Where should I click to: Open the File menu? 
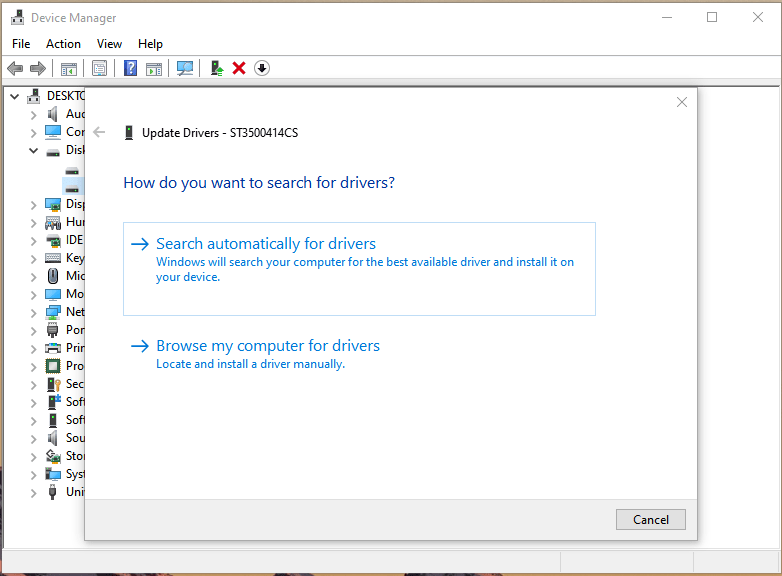[21, 44]
